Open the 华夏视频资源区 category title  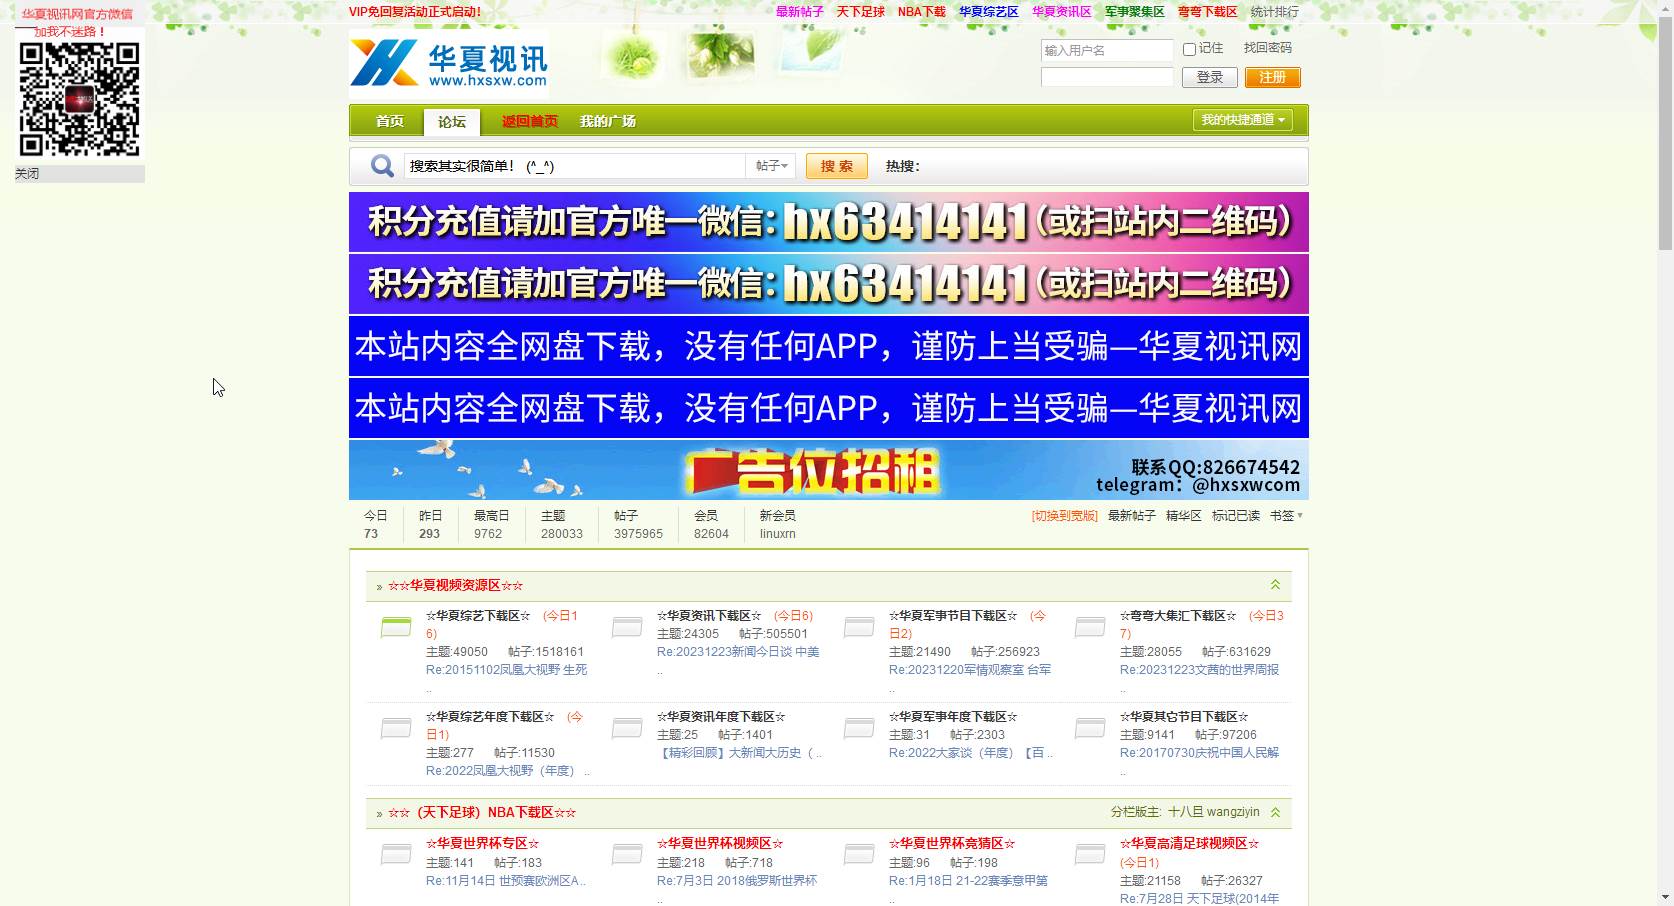coord(456,586)
